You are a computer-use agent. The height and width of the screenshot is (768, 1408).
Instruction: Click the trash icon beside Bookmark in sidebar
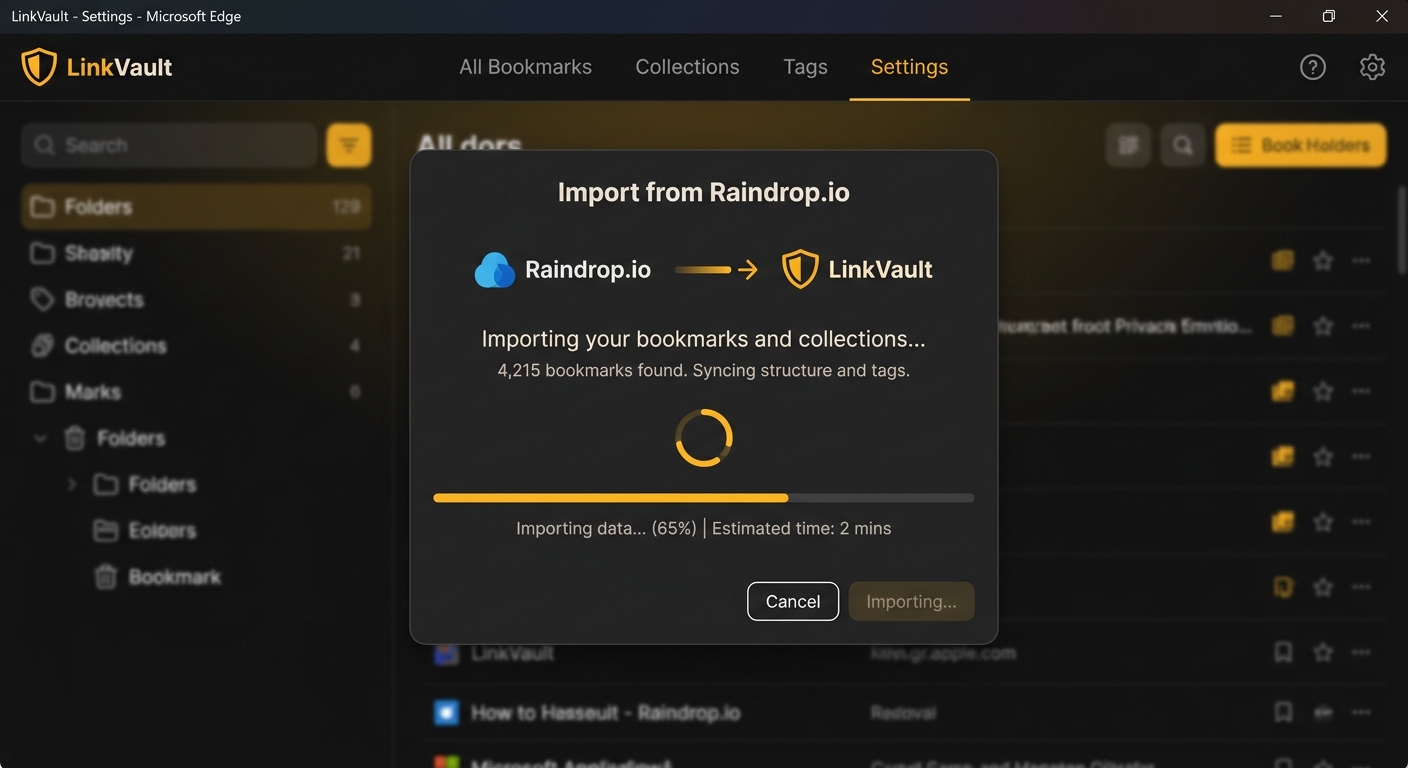click(x=106, y=577)
